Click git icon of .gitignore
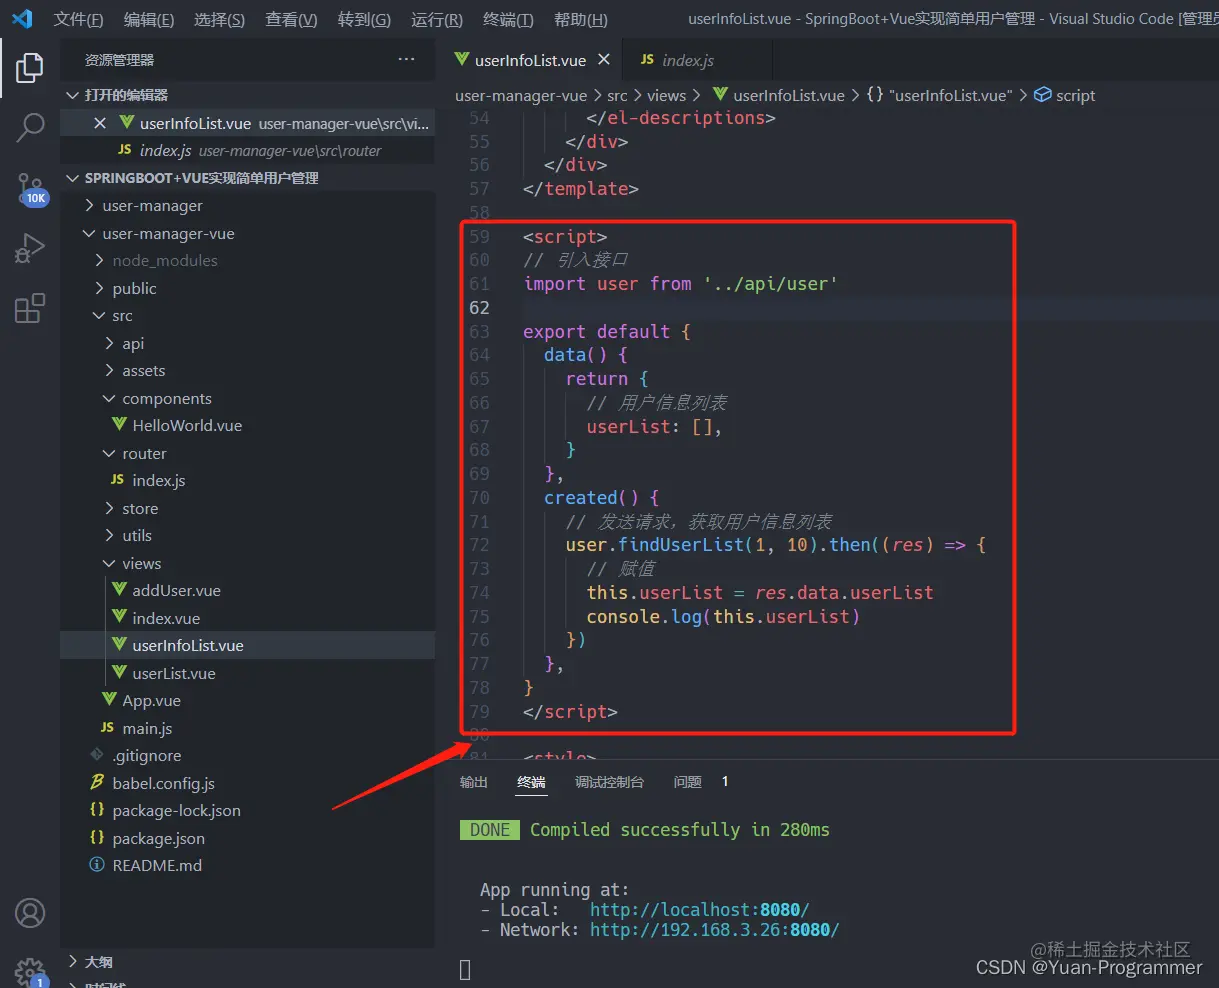The image size is (1219, 988). pos(97,755)
